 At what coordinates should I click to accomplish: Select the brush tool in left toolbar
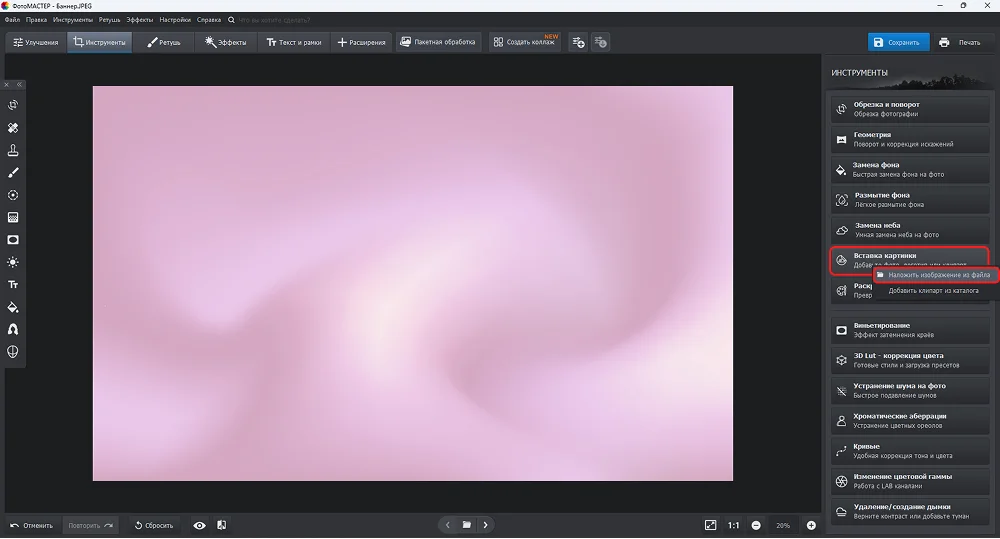point(13,173)
